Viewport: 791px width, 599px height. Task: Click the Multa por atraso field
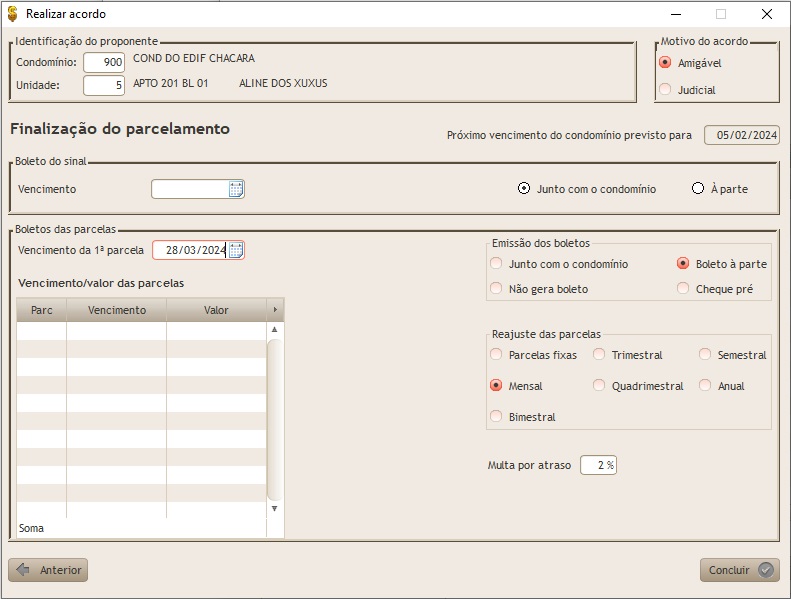(x=599, y=465)
